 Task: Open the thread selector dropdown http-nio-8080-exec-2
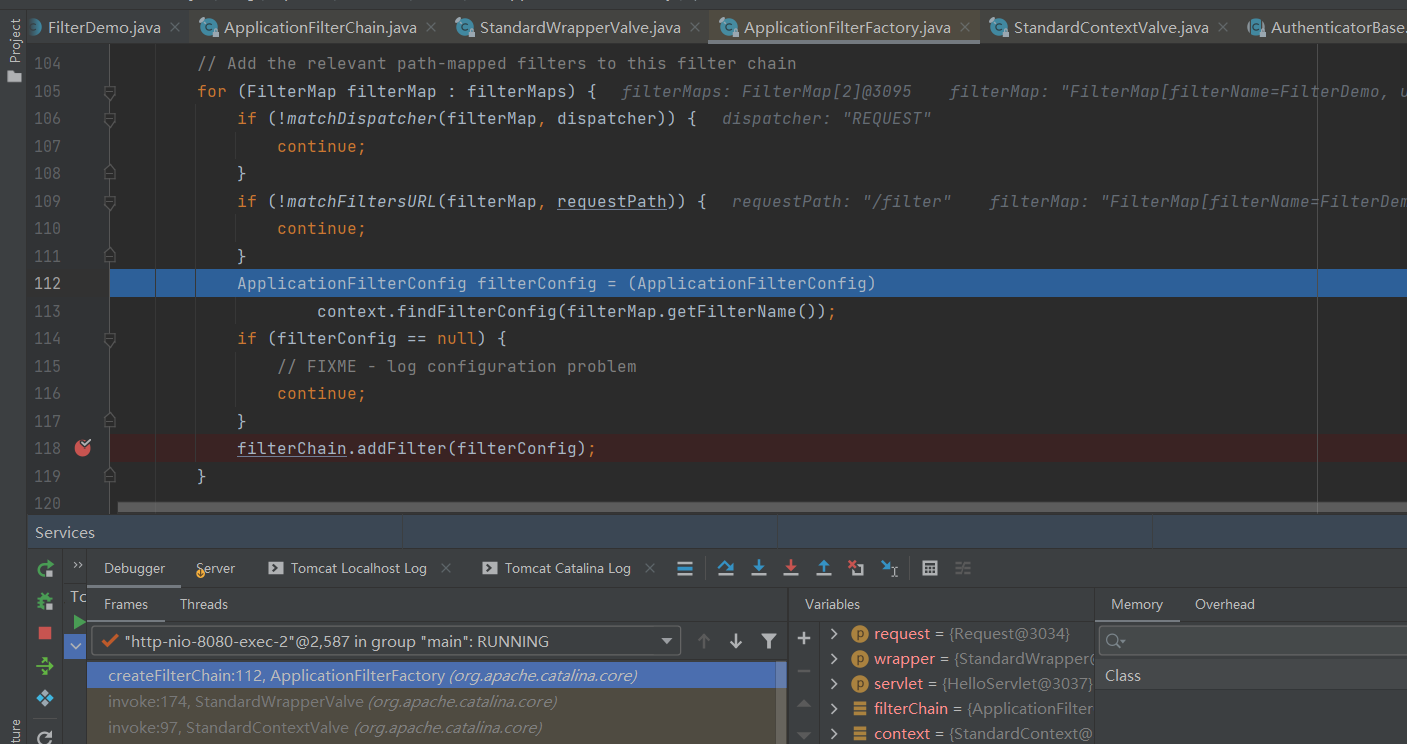click(x=386, y=641)
